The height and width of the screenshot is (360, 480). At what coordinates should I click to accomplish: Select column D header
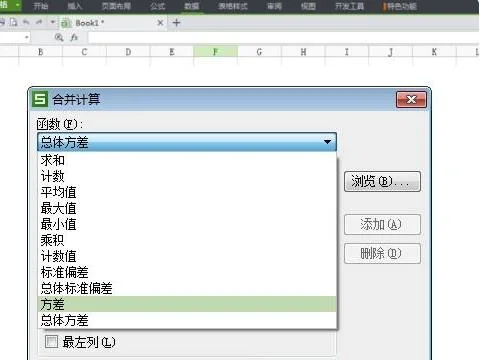pos(128,52)
